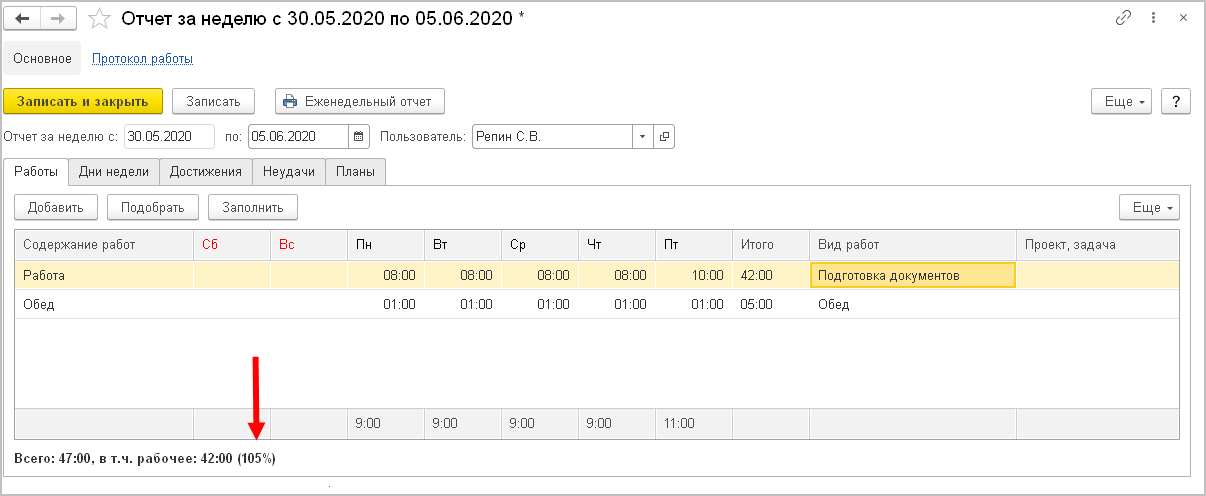Open the Протокол работы link
This screenshot has width=1206, height=496.
click(x=142, y=59)
